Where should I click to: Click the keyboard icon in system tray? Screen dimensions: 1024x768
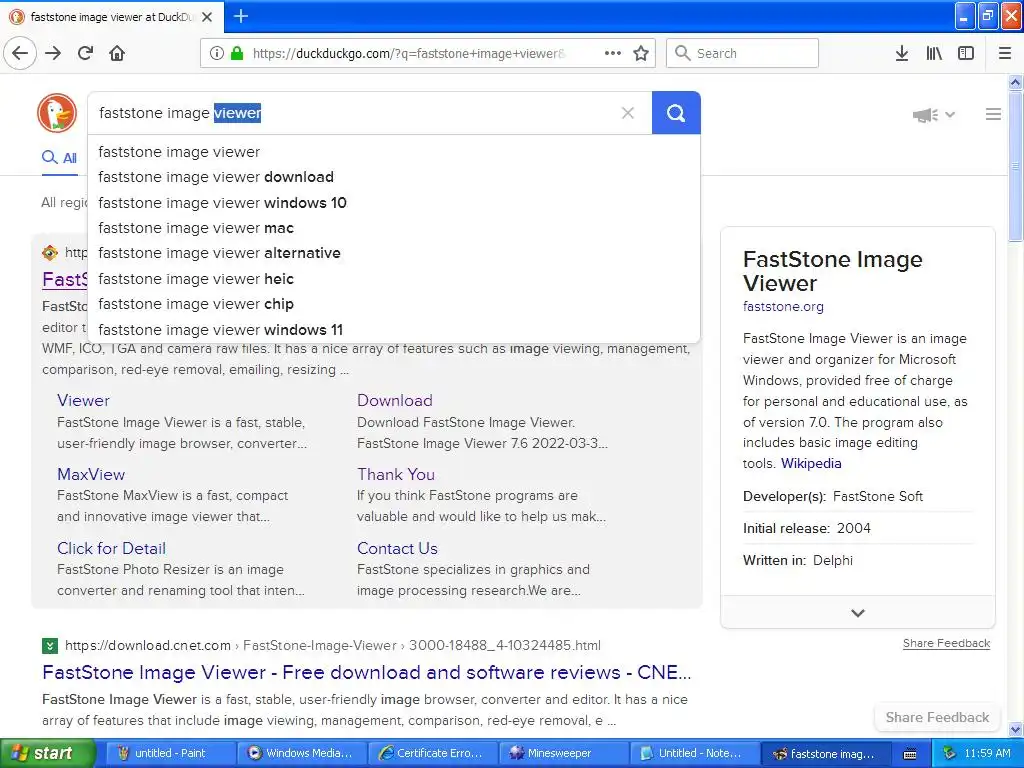(x=910, y=754)
